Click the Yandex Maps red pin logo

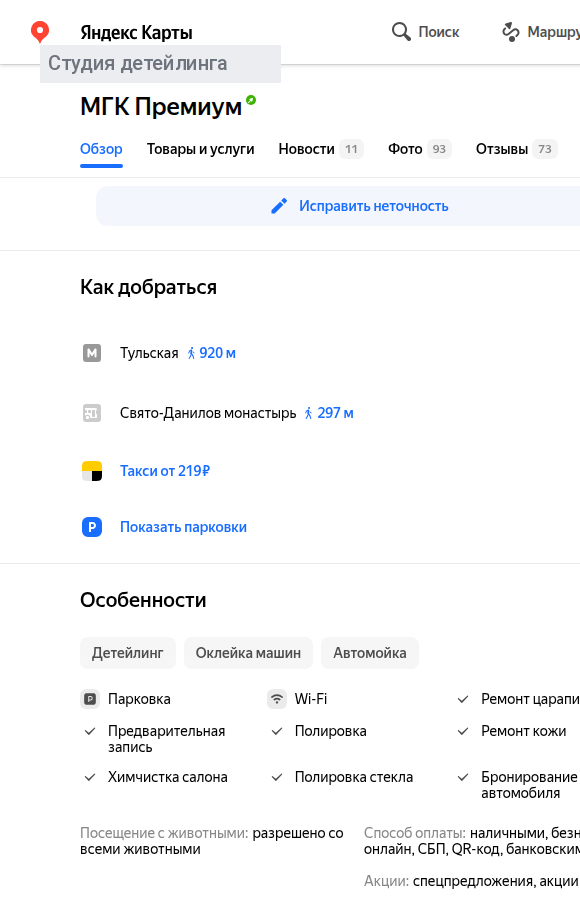point(40,32)
